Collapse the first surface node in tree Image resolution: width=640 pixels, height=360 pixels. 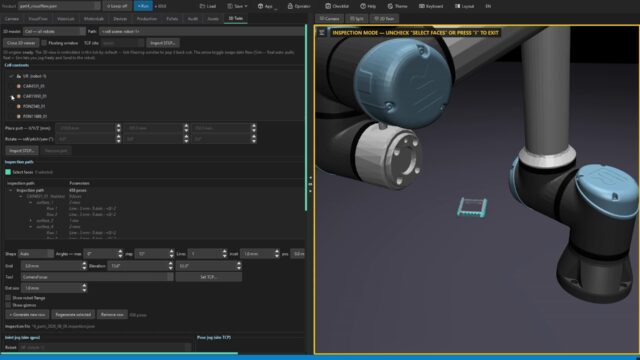pos(31,202)
